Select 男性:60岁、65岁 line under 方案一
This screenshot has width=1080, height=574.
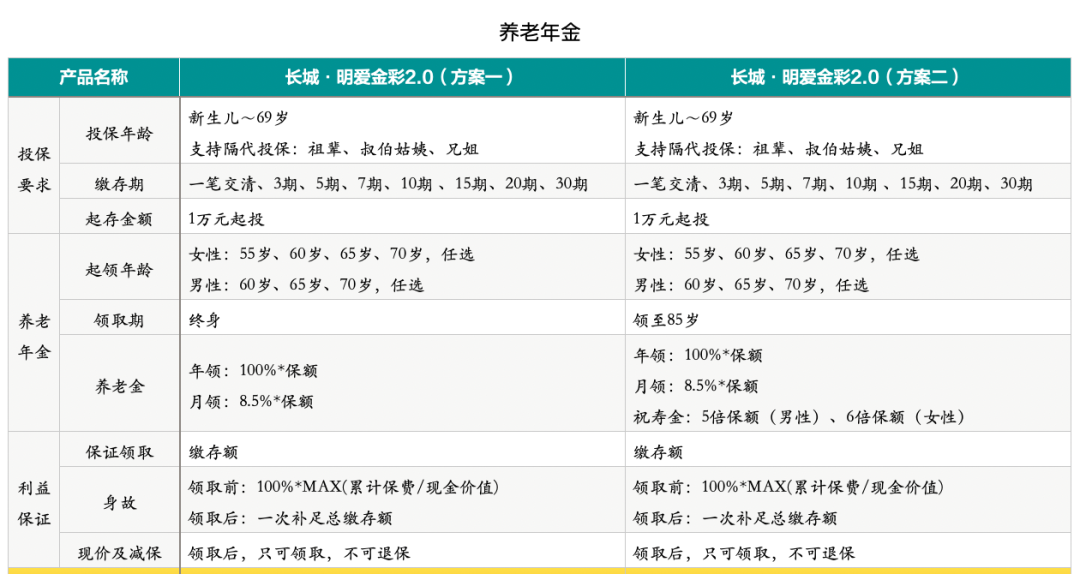(x=307, y=285)
